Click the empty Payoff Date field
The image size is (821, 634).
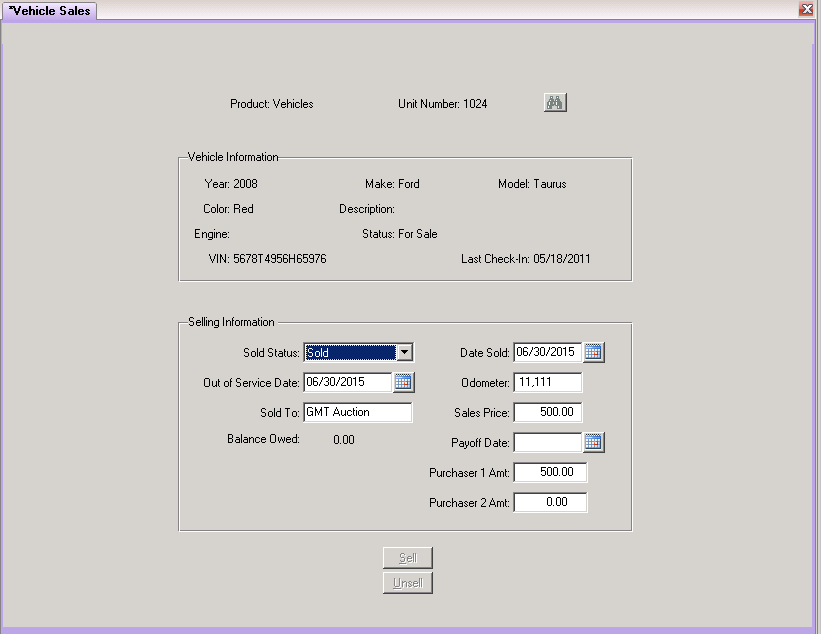click(548, 442)
